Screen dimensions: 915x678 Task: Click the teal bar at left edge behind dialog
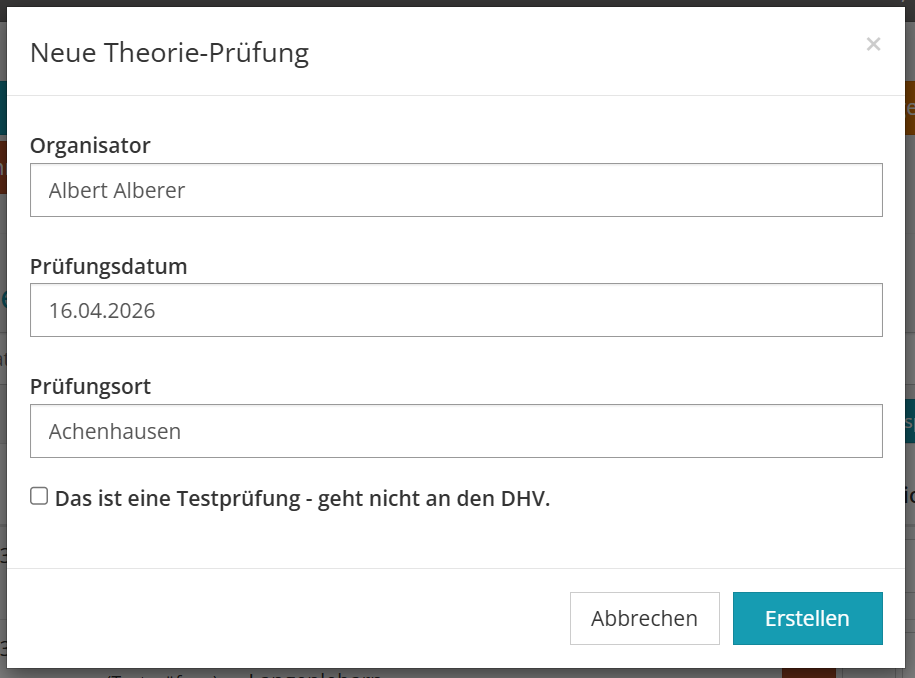tap(3, 107)
